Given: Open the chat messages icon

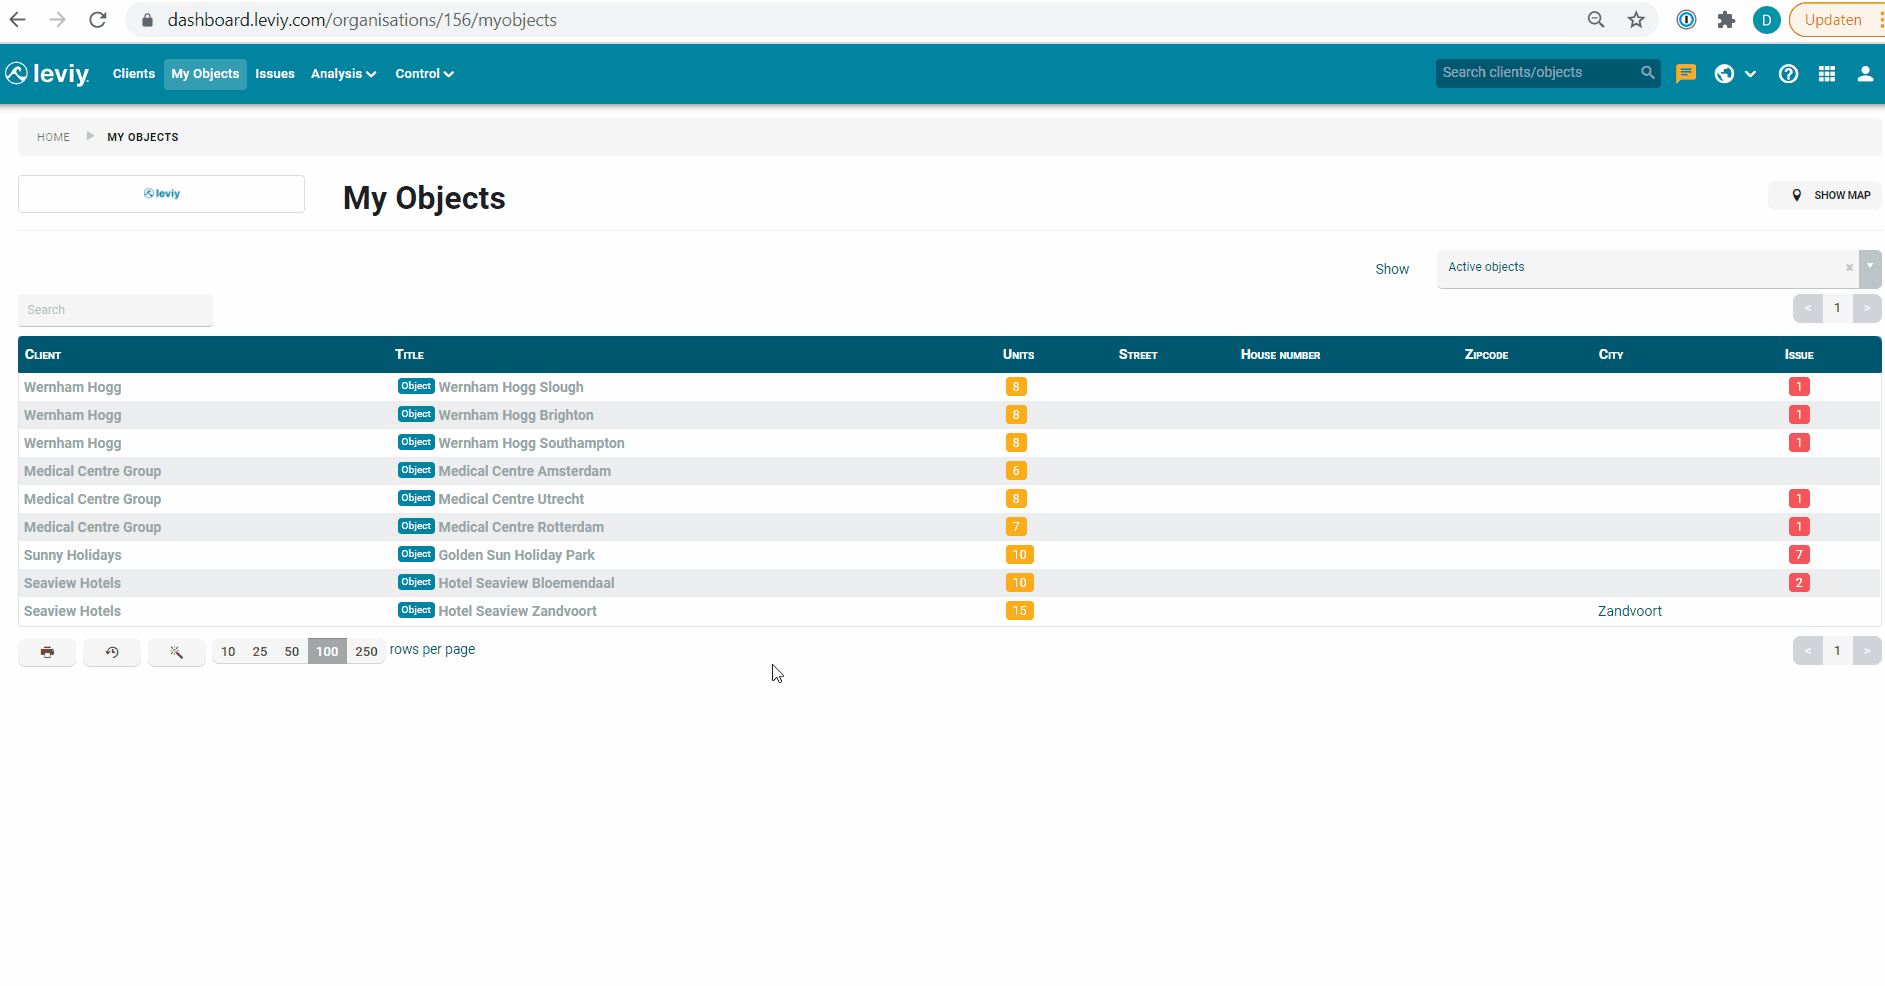Looking at the screenshot, I should pos(1686,74).
